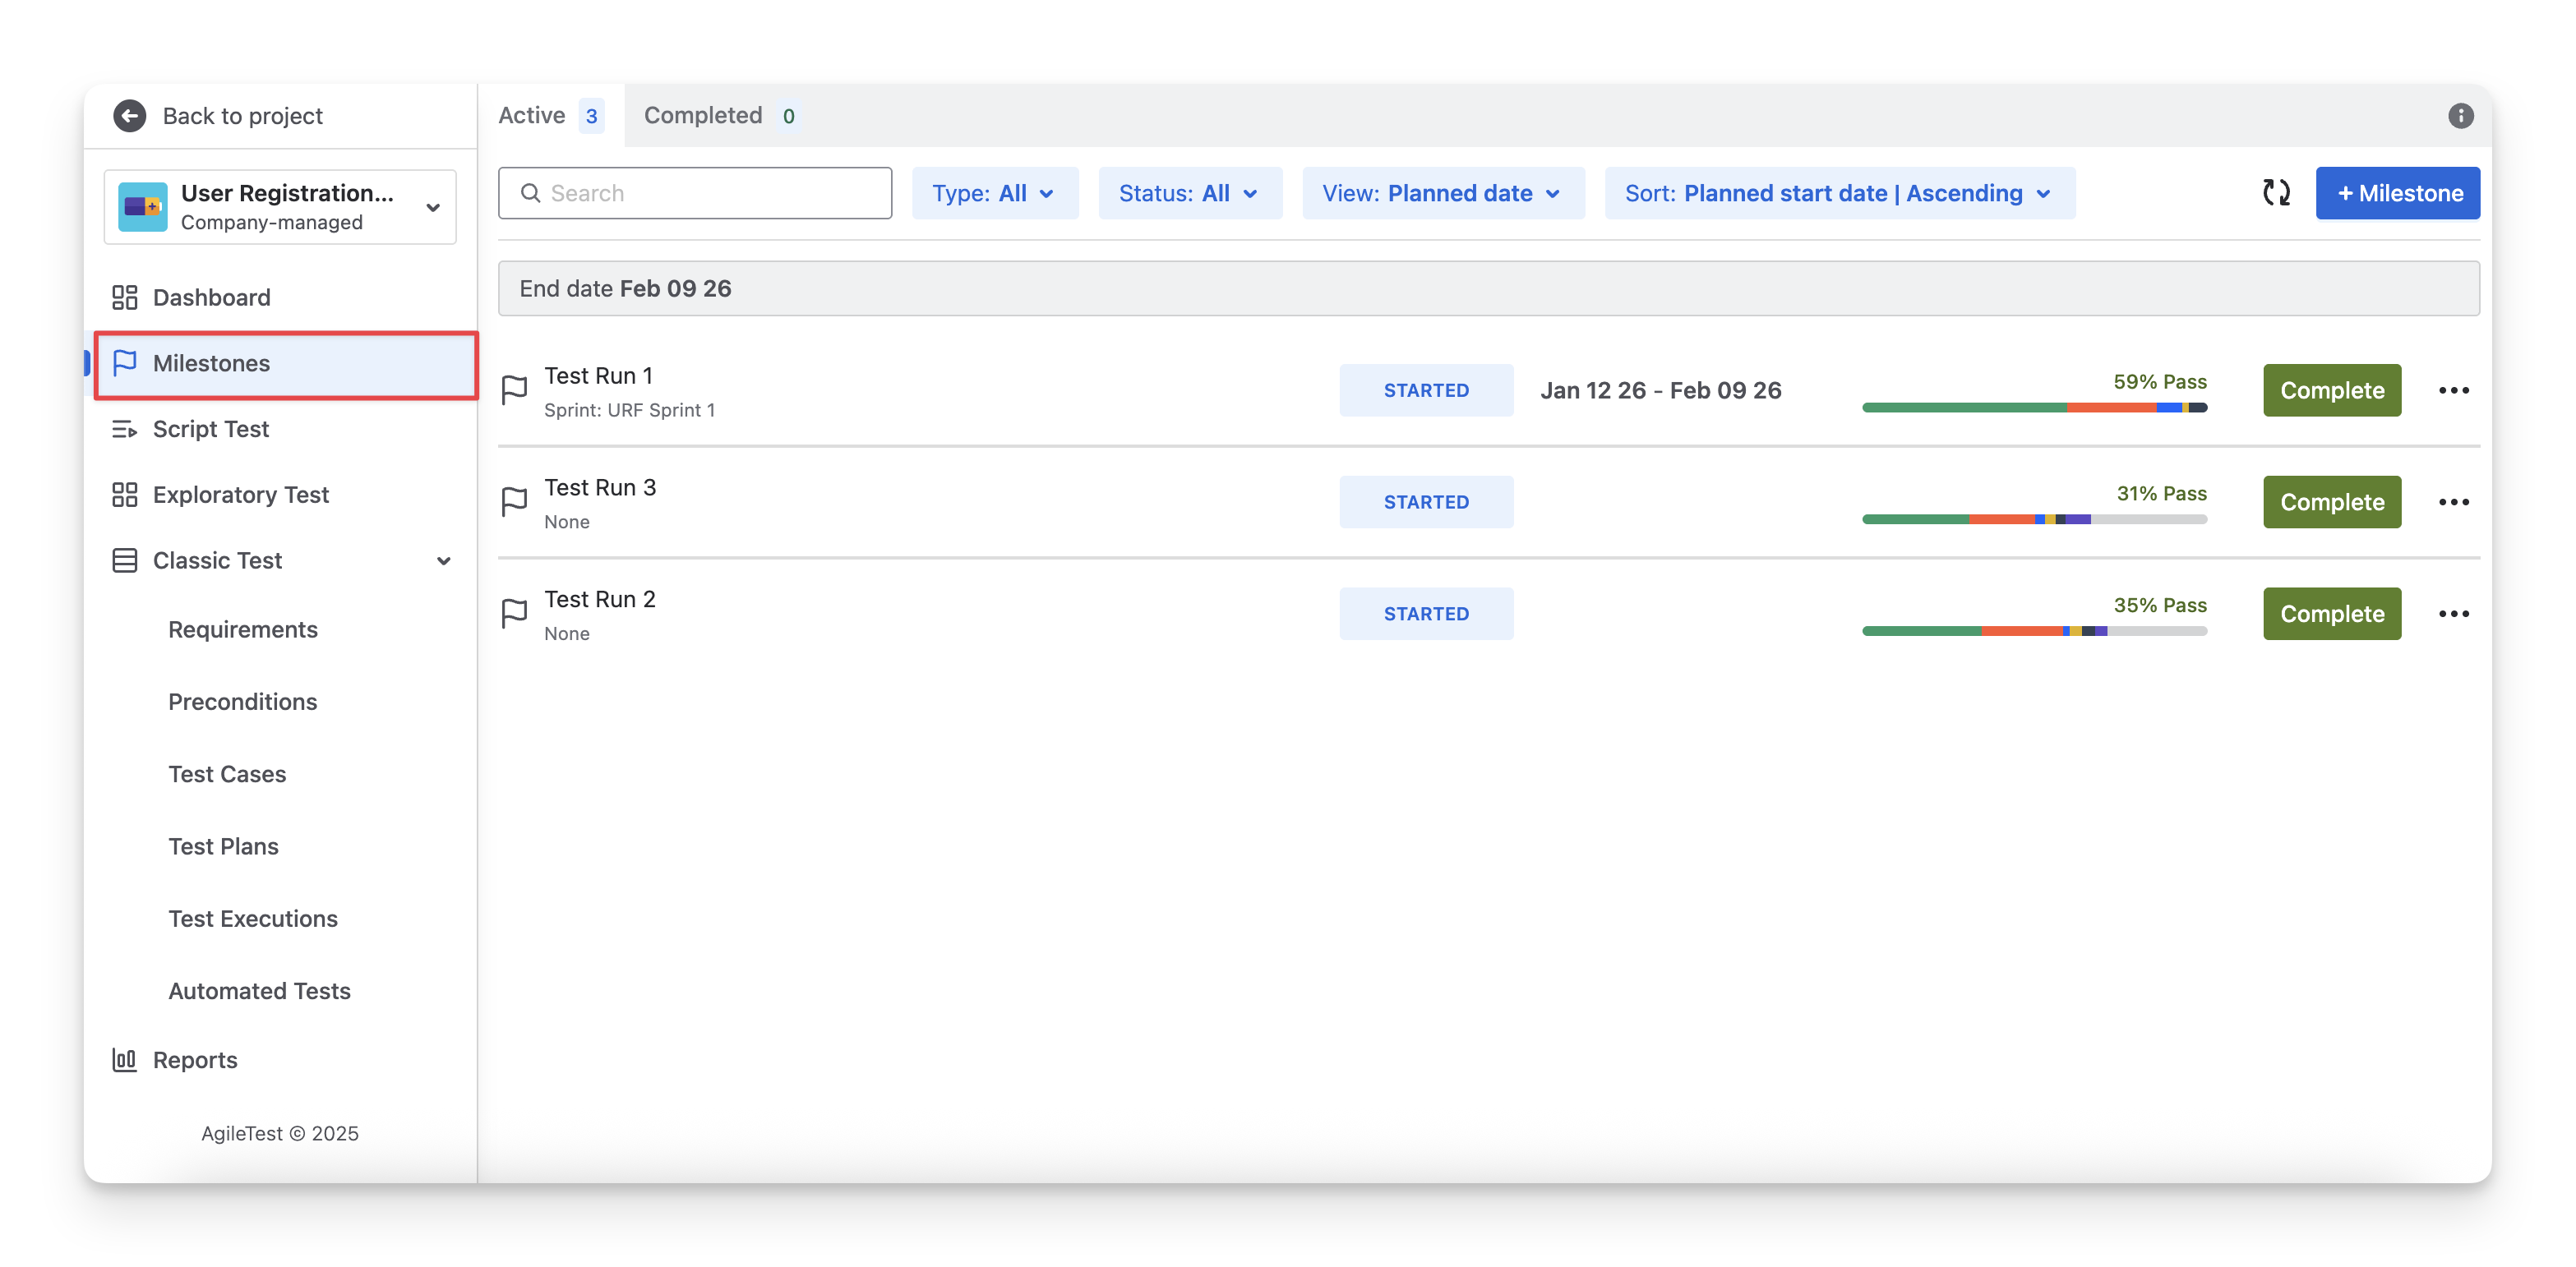
Task: Select Test Cases in the sidebar
Action: 227,774
